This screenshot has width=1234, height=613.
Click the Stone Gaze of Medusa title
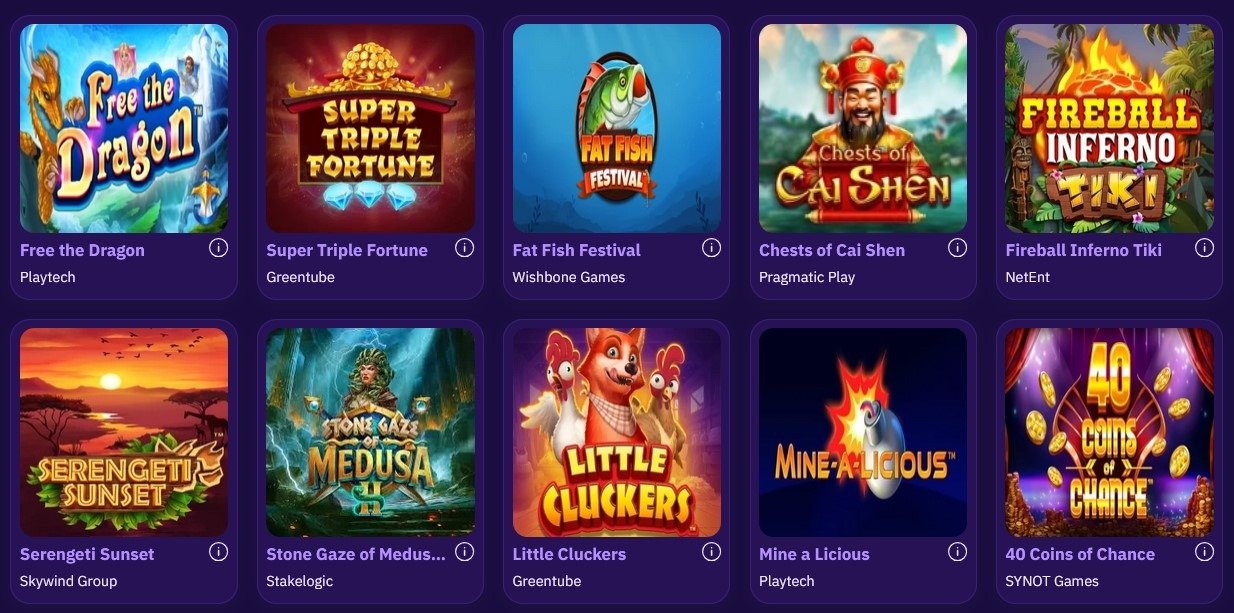click(356, 554)
